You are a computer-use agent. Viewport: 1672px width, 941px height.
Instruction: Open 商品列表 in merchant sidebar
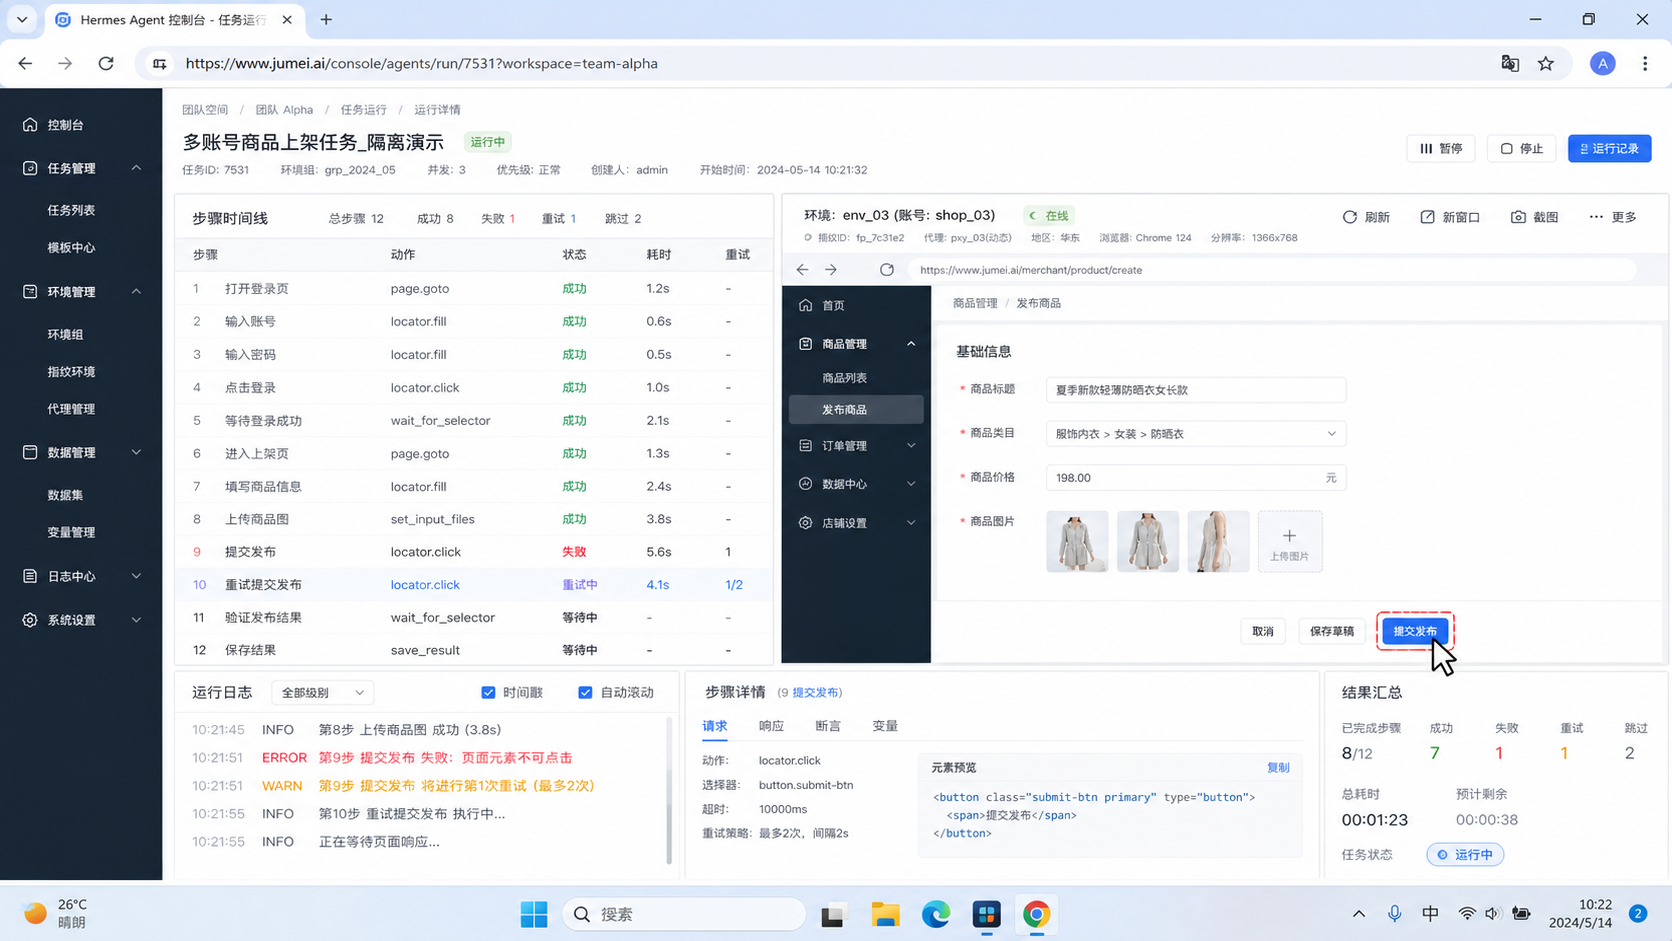(844, 378)
